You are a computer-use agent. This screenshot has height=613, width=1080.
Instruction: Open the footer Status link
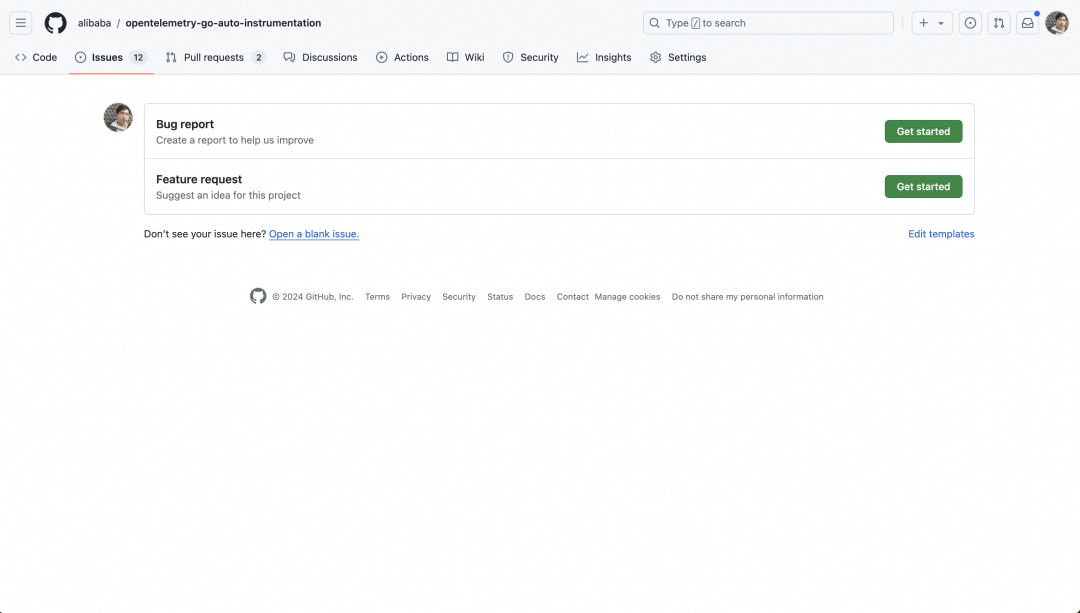point(500,297)
